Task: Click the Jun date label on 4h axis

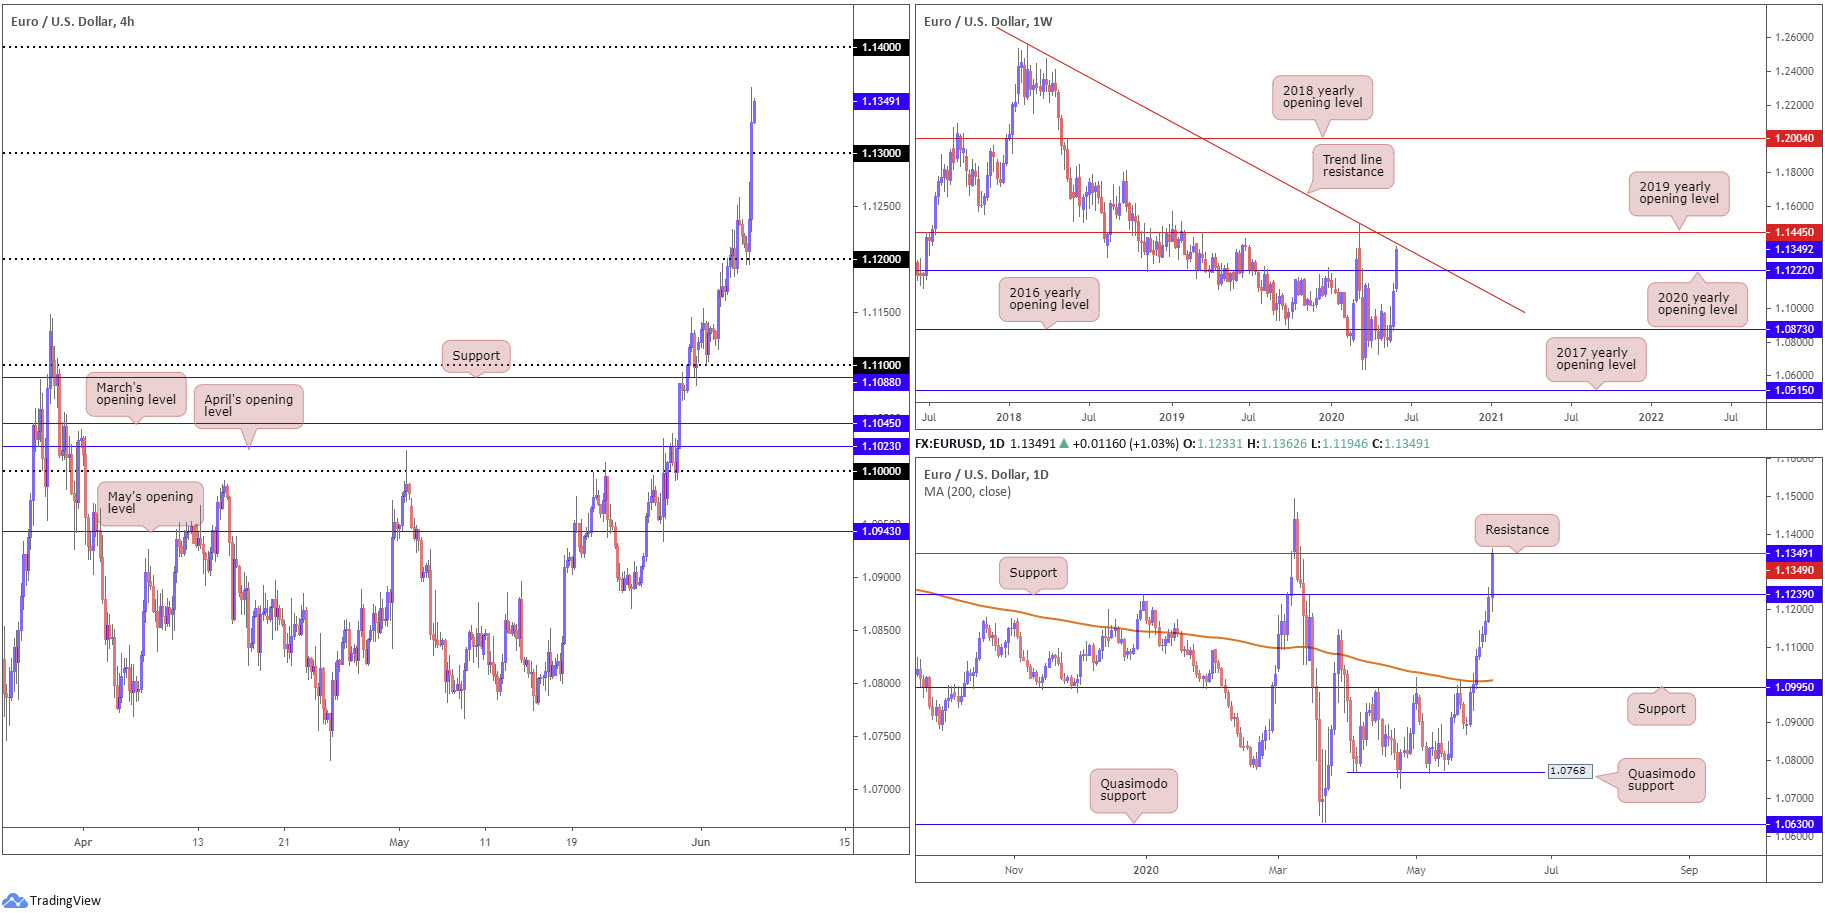Action: coord(701,842)
